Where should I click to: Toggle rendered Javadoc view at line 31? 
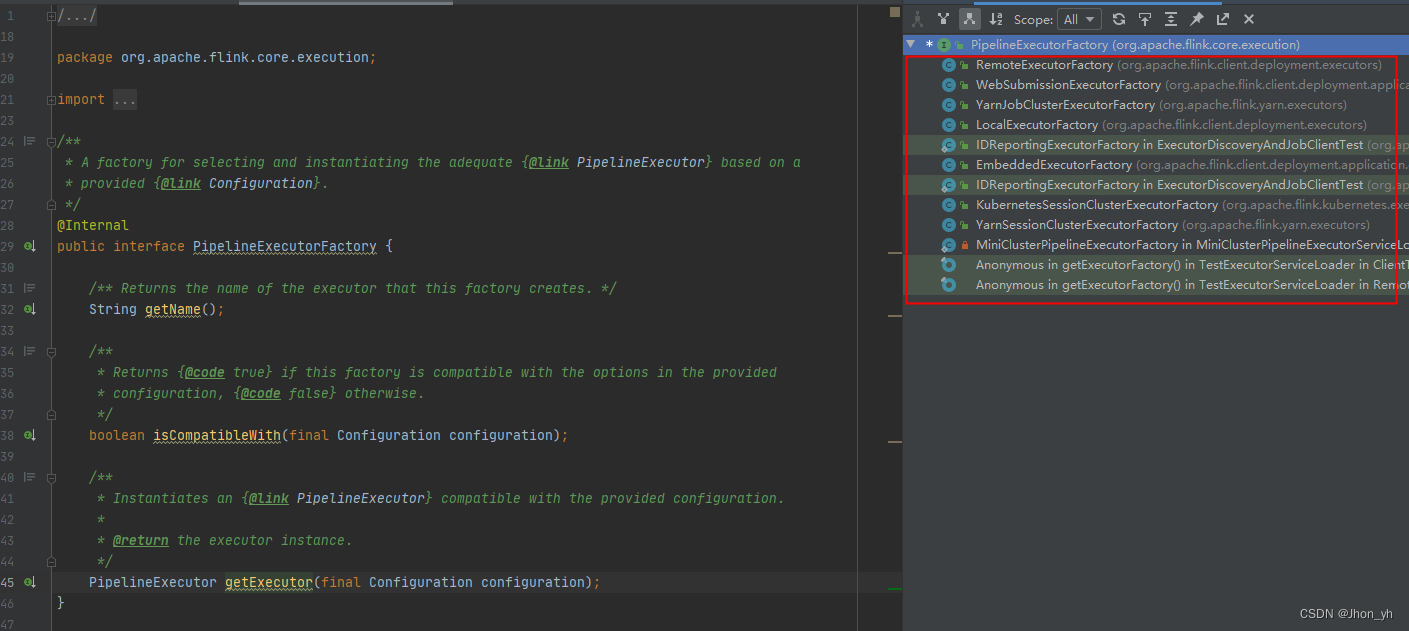coord(29,288)
